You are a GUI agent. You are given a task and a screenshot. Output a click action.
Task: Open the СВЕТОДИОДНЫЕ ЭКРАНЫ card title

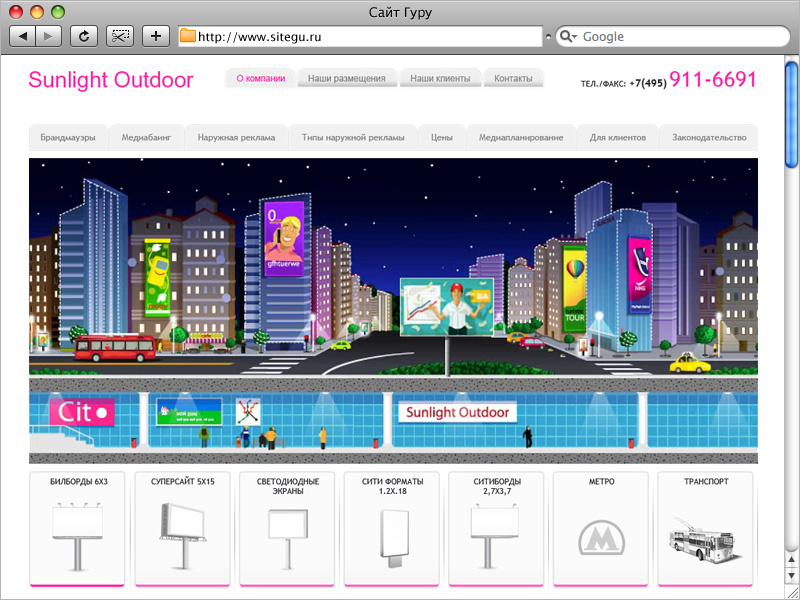tap(288, 486)
